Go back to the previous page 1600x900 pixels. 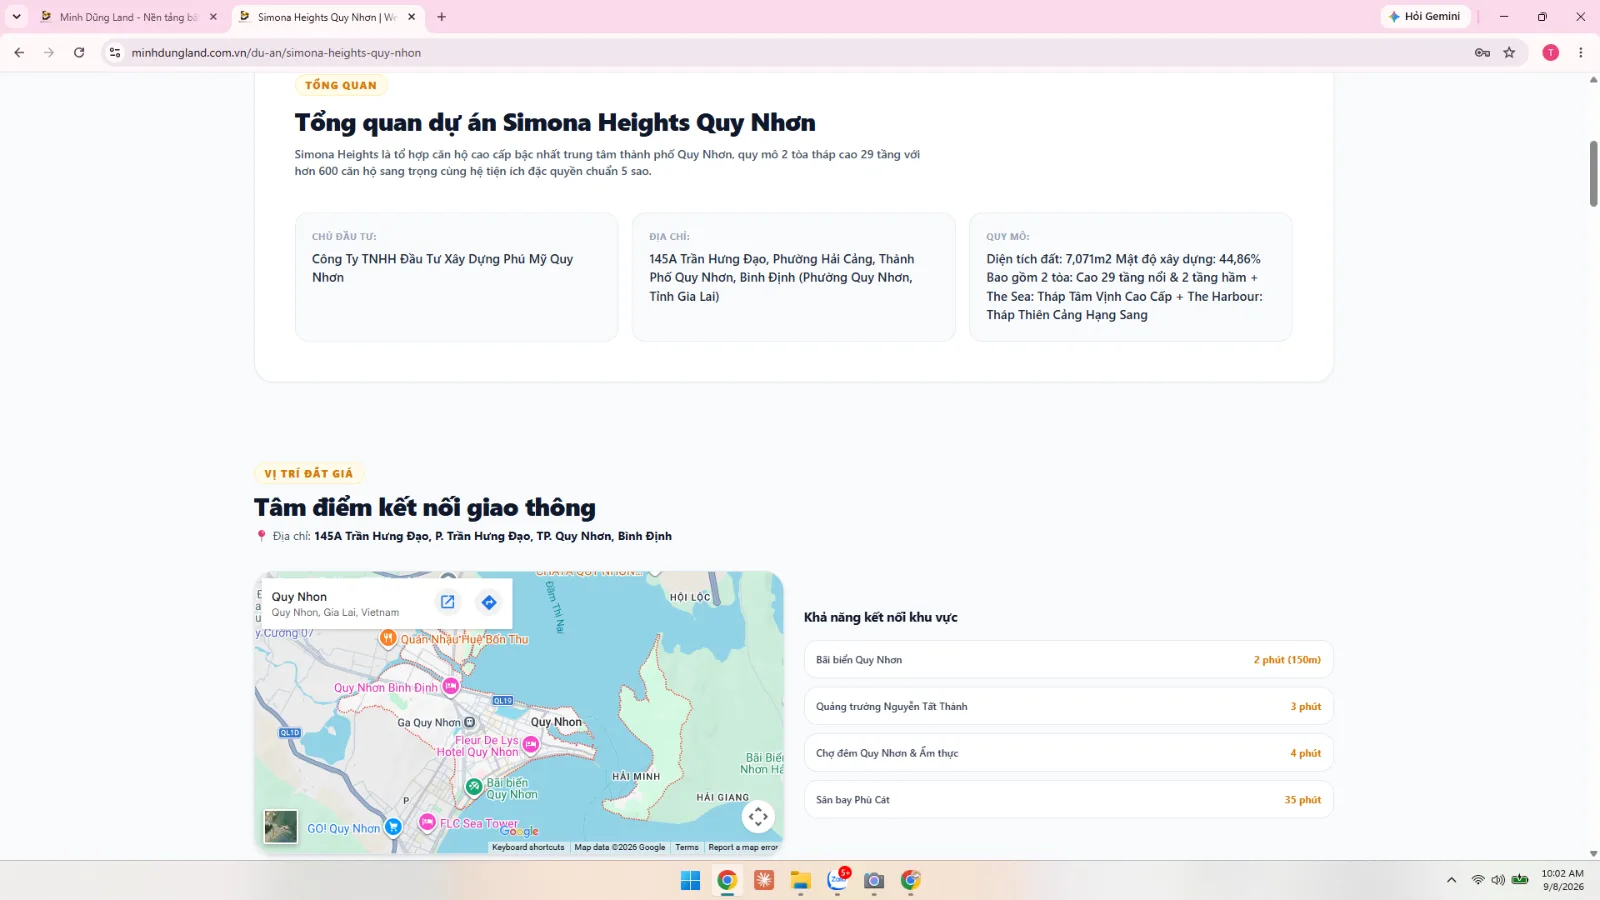tap(19, 53)
